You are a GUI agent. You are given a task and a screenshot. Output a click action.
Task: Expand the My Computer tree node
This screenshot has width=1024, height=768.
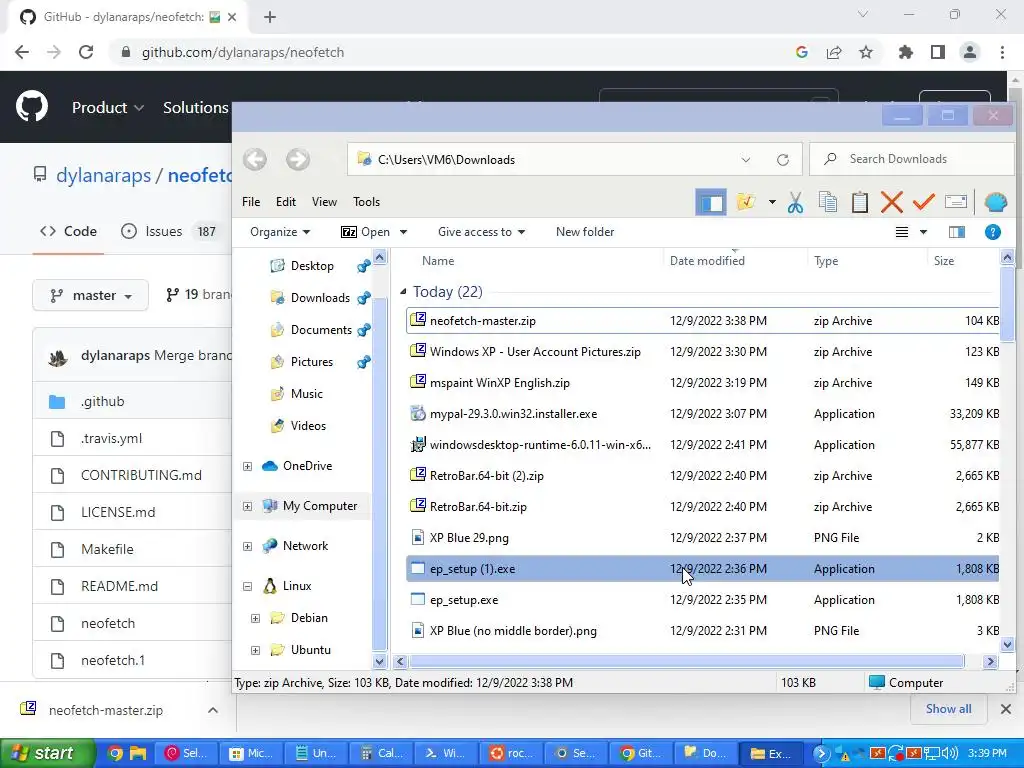pos(248,506)
